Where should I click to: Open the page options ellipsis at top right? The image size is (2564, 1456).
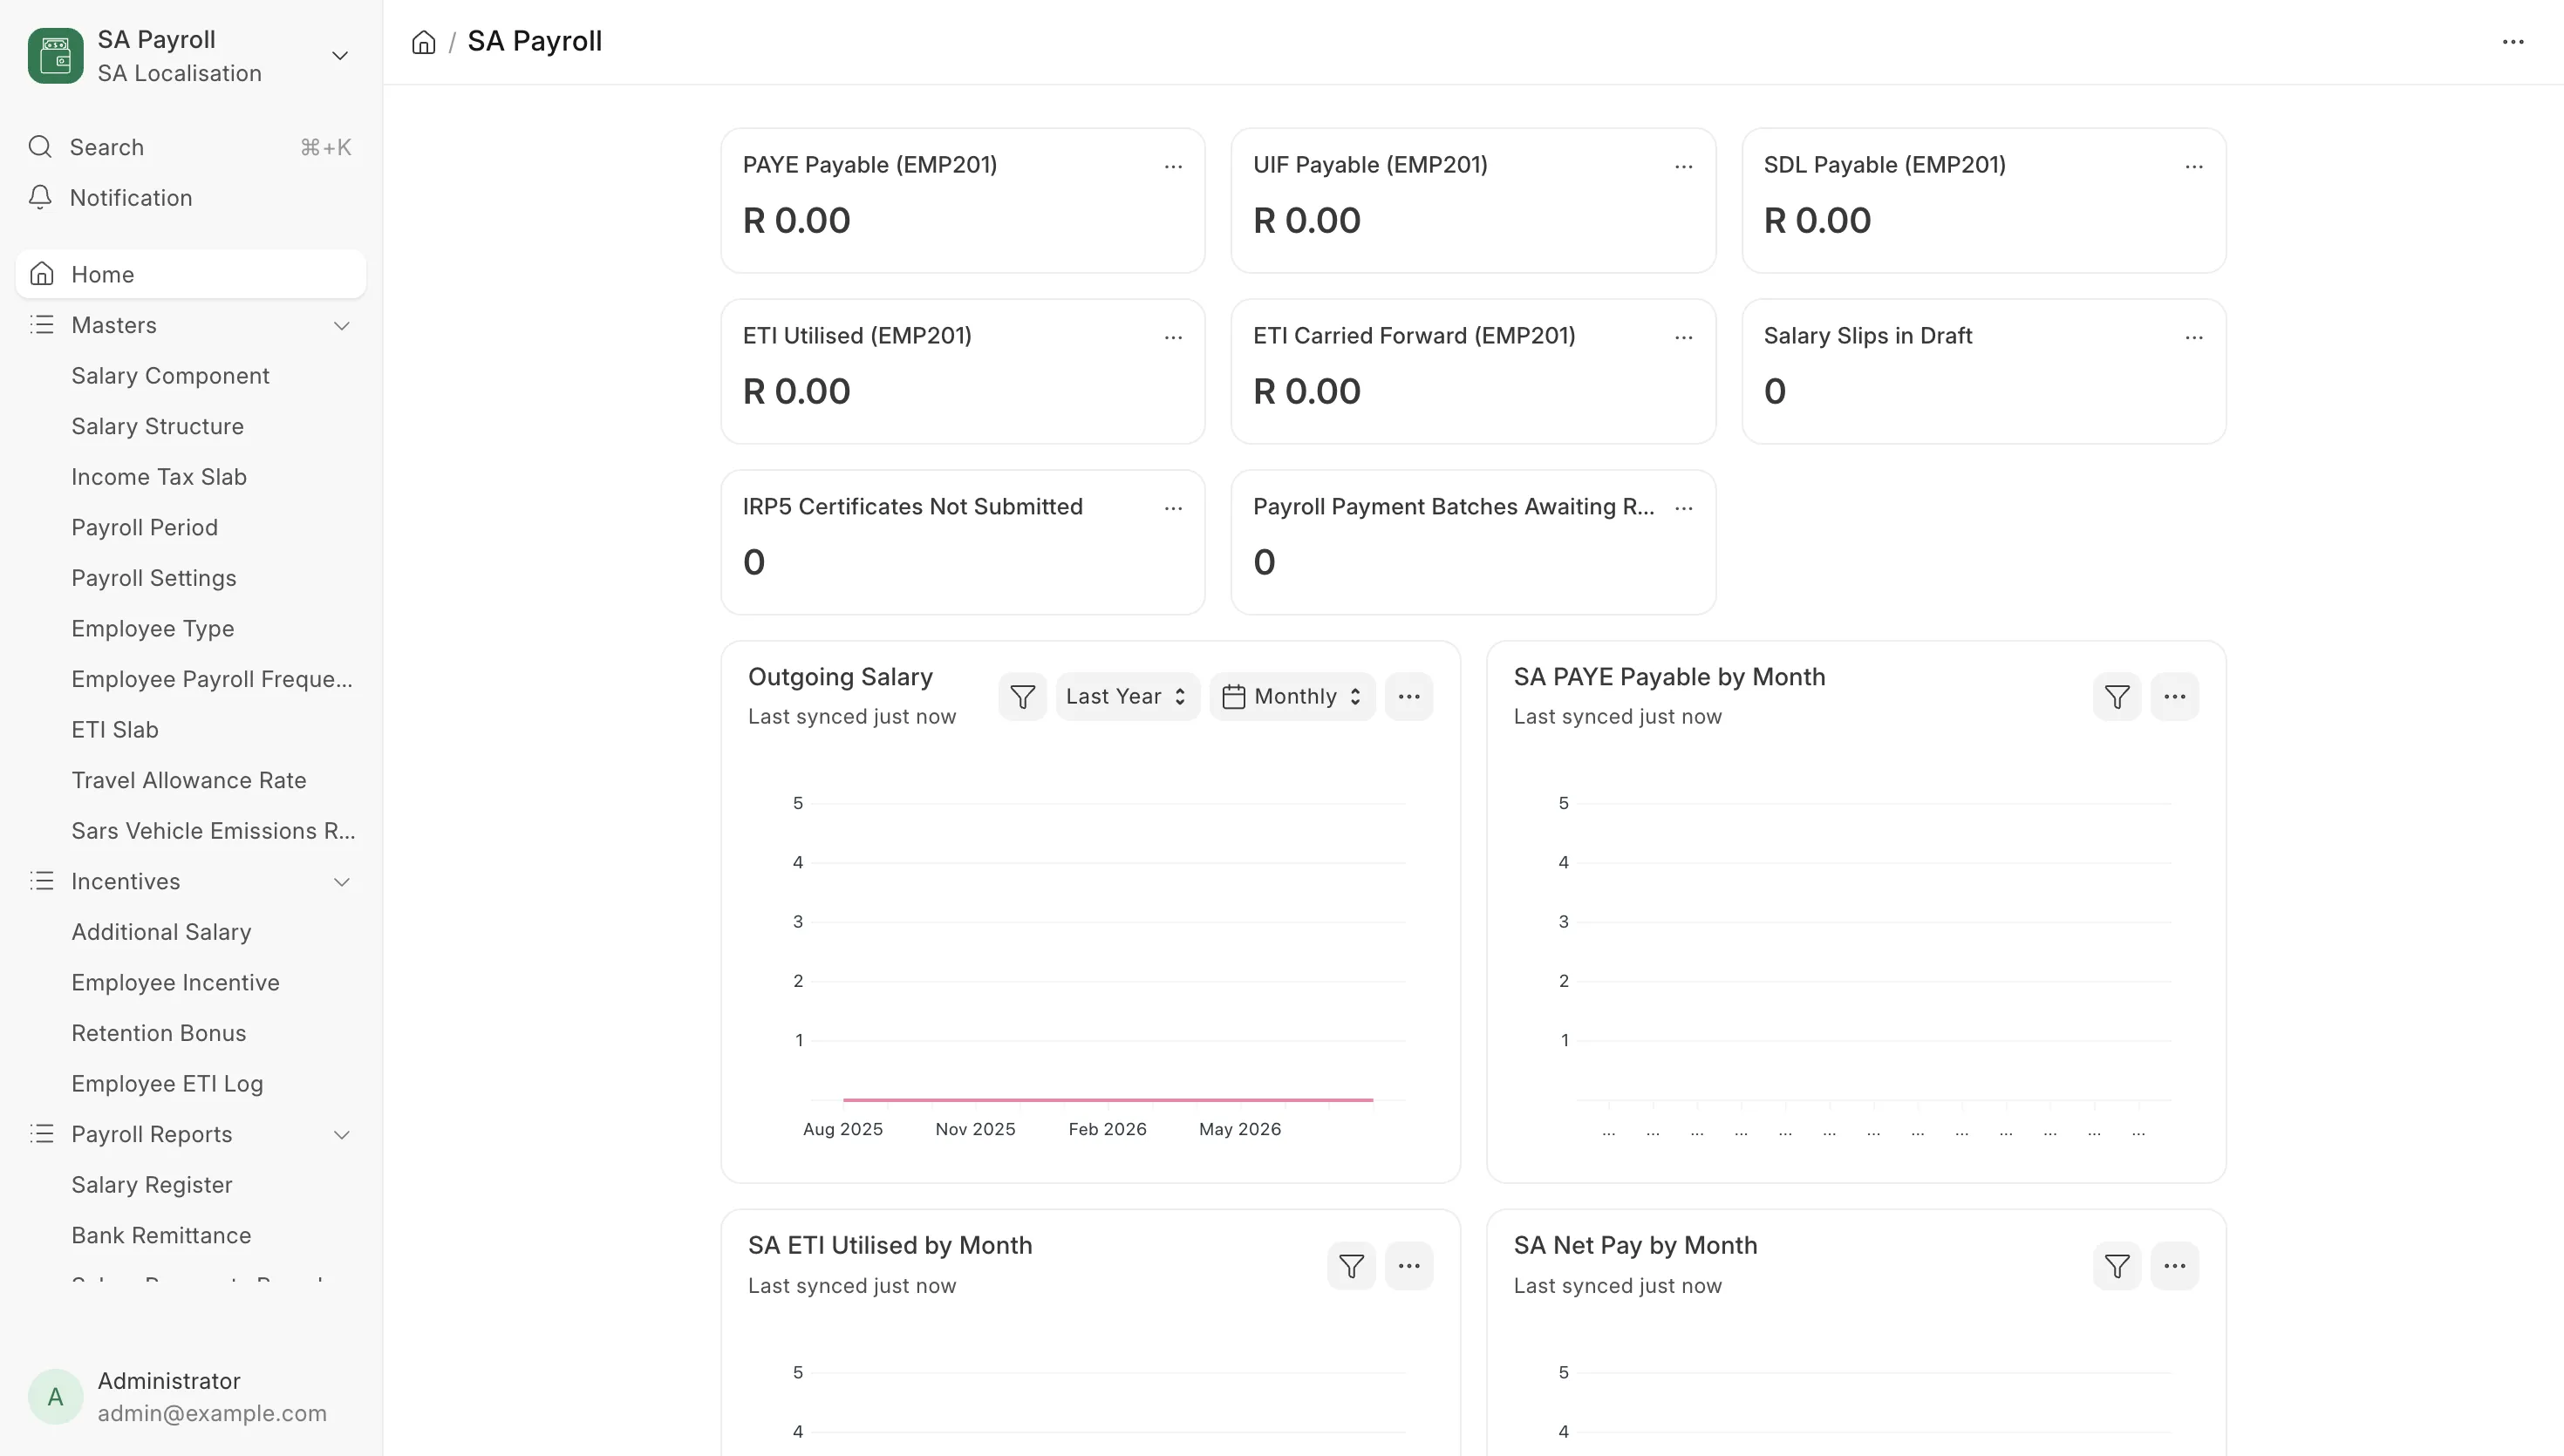[2513, 42]
